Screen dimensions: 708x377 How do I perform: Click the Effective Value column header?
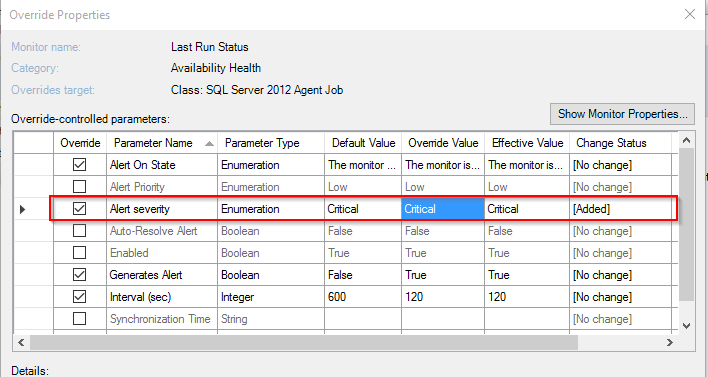click(x=527, y=143)
